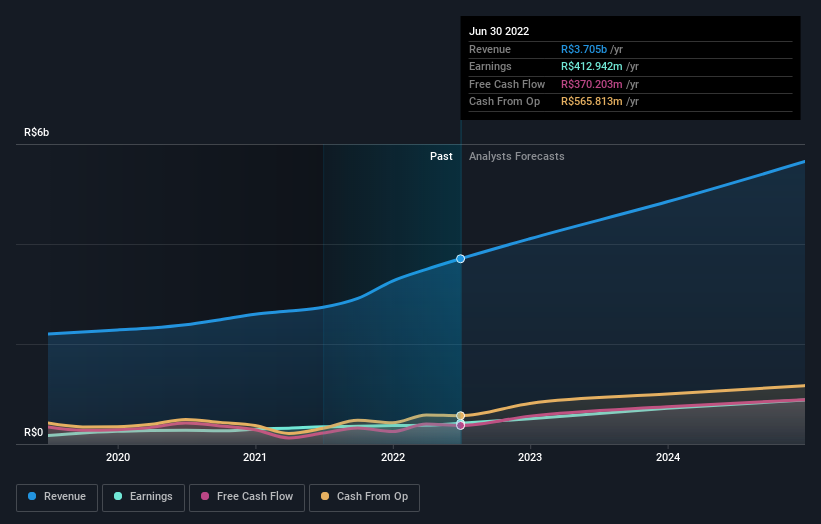Click the 2024 x-axis label
This screenshot has width=821, height=524.
668,457
